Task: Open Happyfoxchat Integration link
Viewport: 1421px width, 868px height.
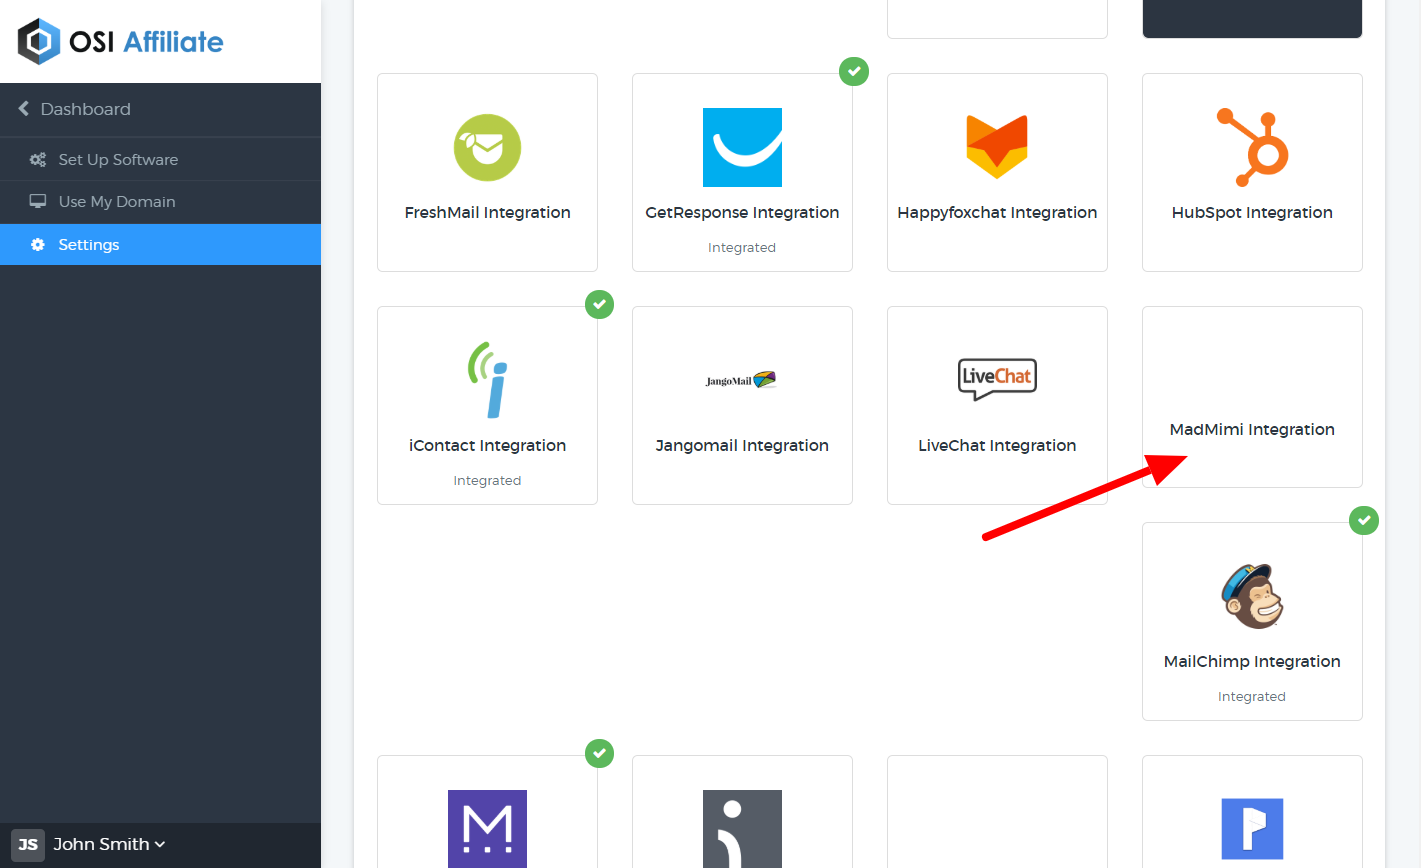Action: (997, 213)
